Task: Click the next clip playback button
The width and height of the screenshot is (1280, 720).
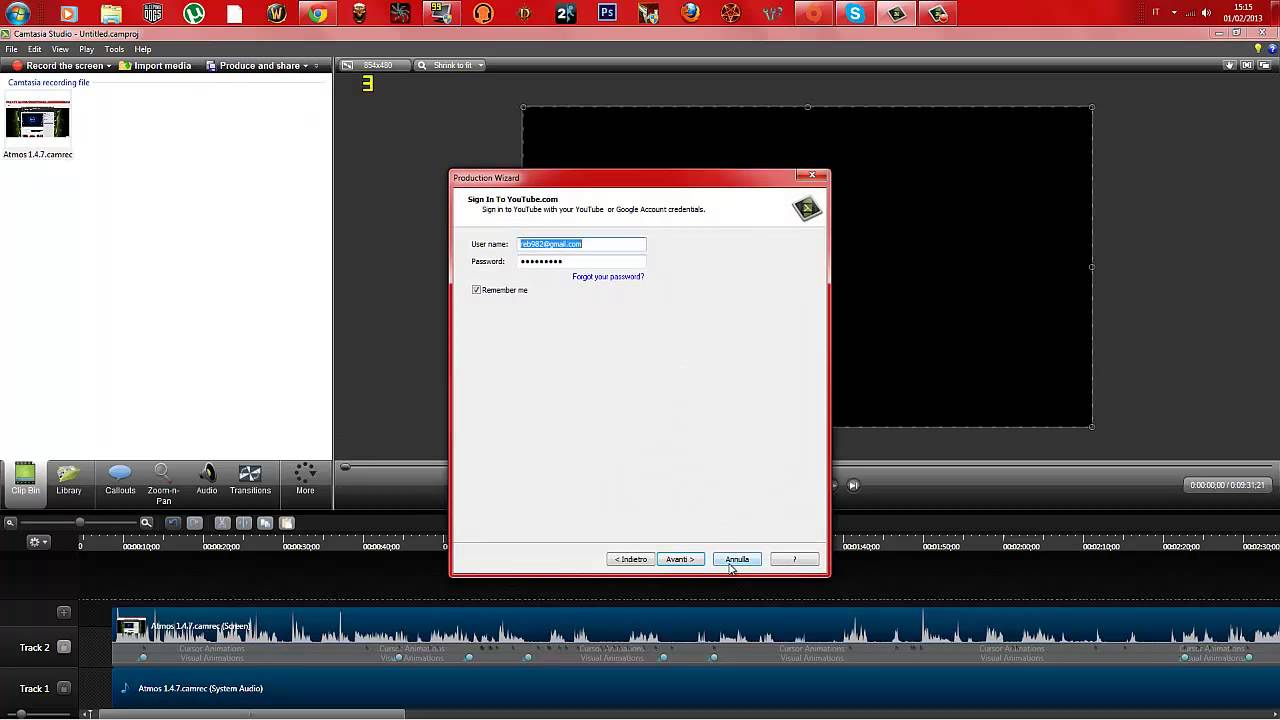Action: point(853,485)
